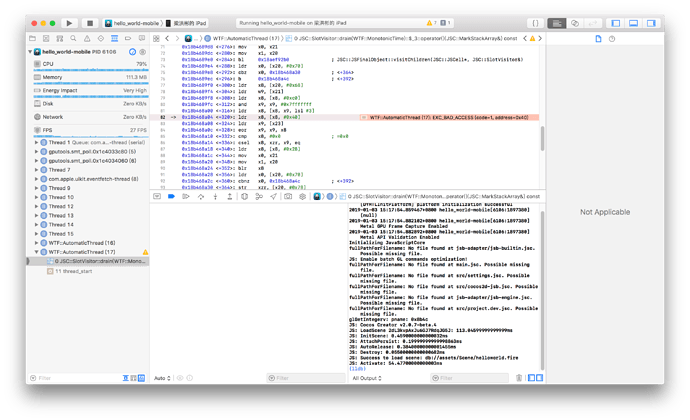Open the Breakpoint navigator tab
Image resolution: width=690 pixels, height=420 pixels.
pyautogui.click(x=128, y=38)
